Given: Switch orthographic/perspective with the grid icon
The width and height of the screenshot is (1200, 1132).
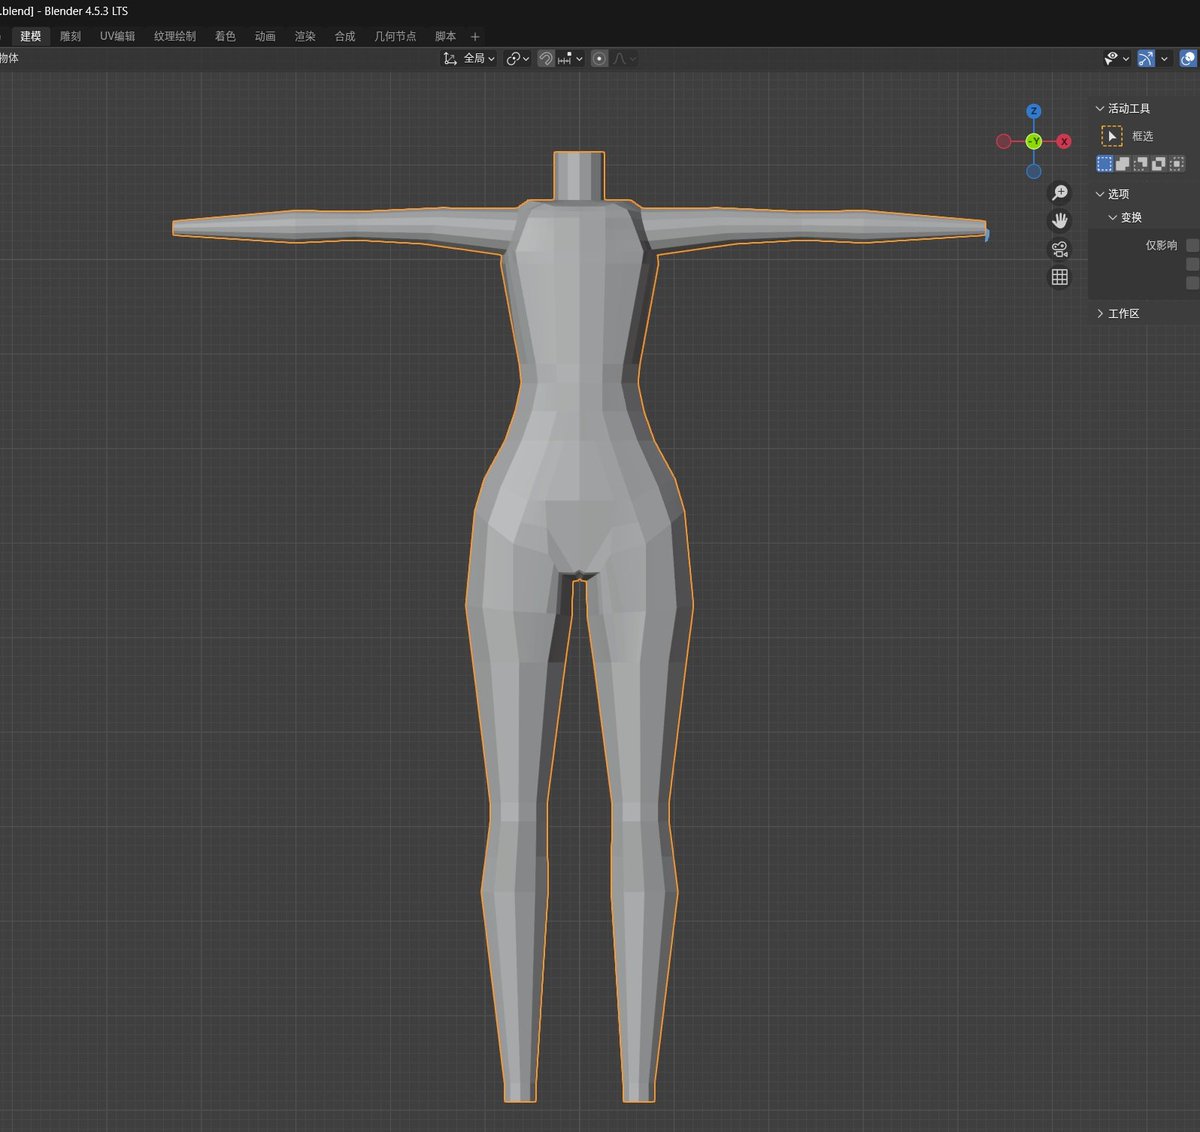Looking at the screenshot, I should point(1060,277).
